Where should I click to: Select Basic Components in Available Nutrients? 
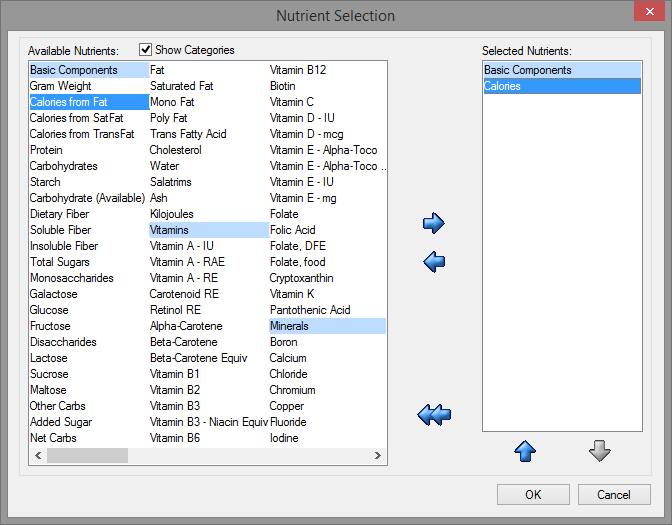click(73, 70)
